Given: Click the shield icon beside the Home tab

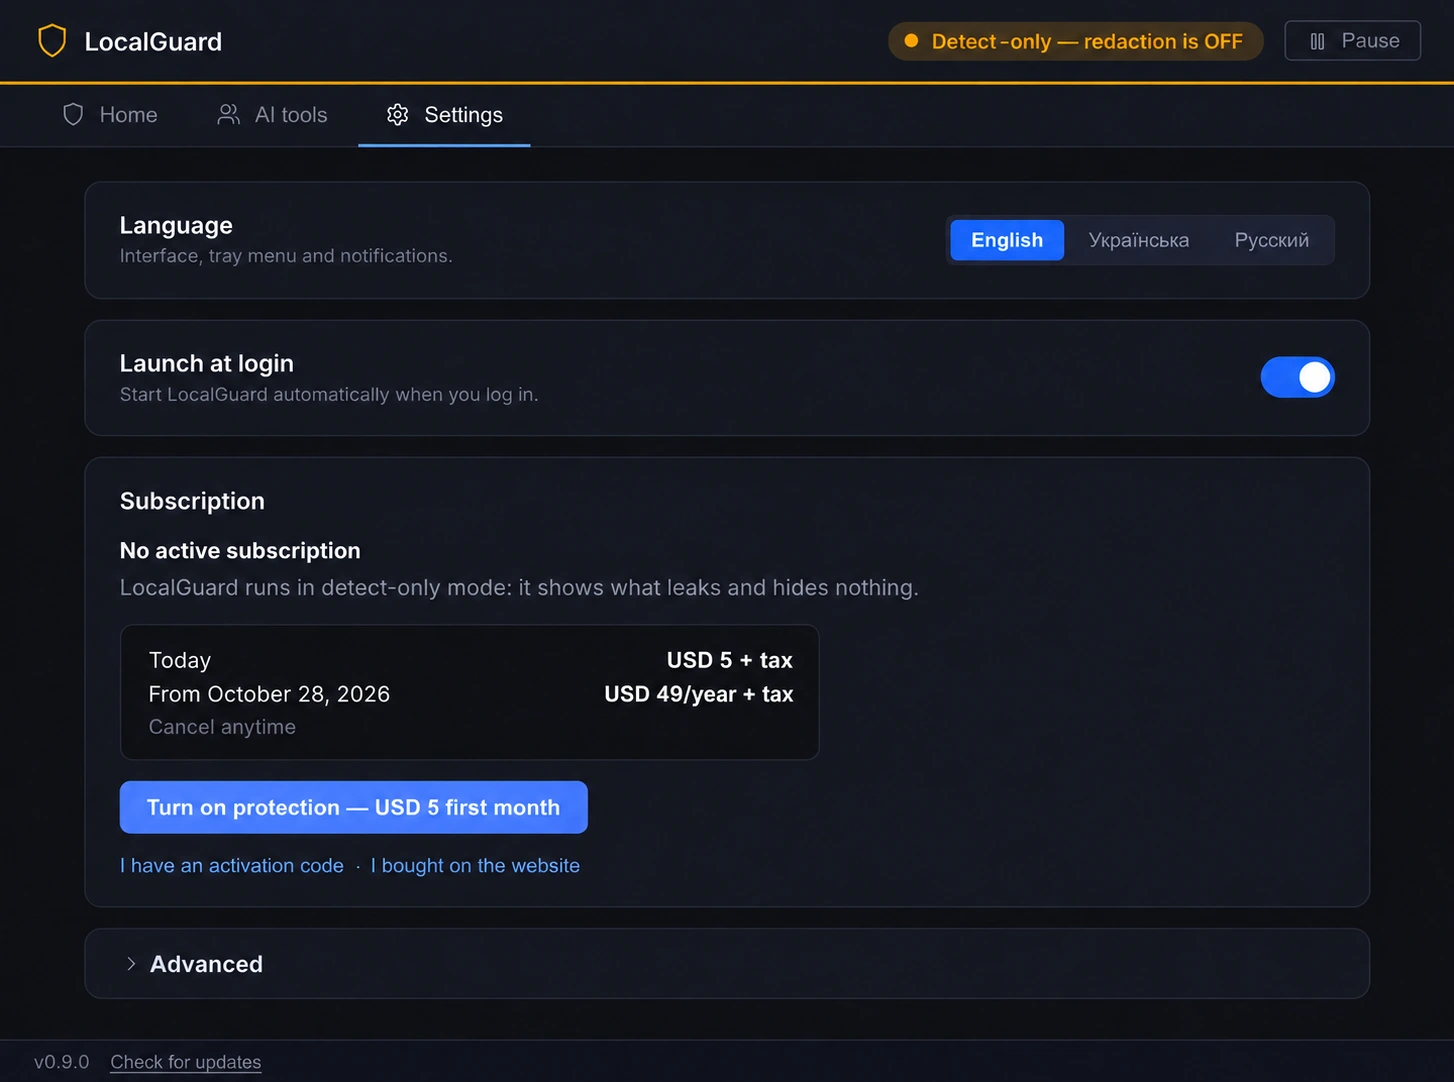Looking at the screenshot, I should point(73,114).
